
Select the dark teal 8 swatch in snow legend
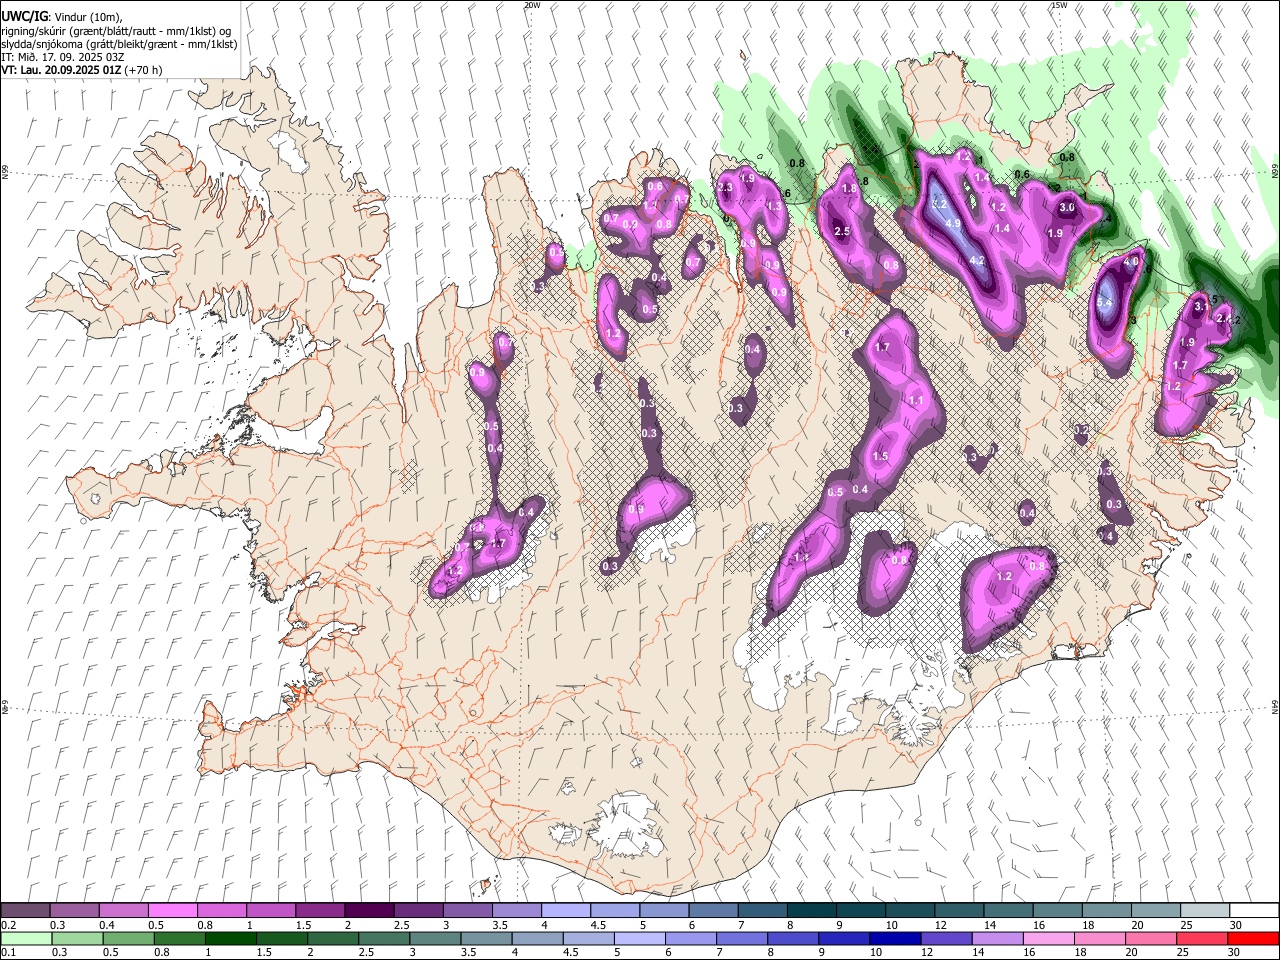811,911
